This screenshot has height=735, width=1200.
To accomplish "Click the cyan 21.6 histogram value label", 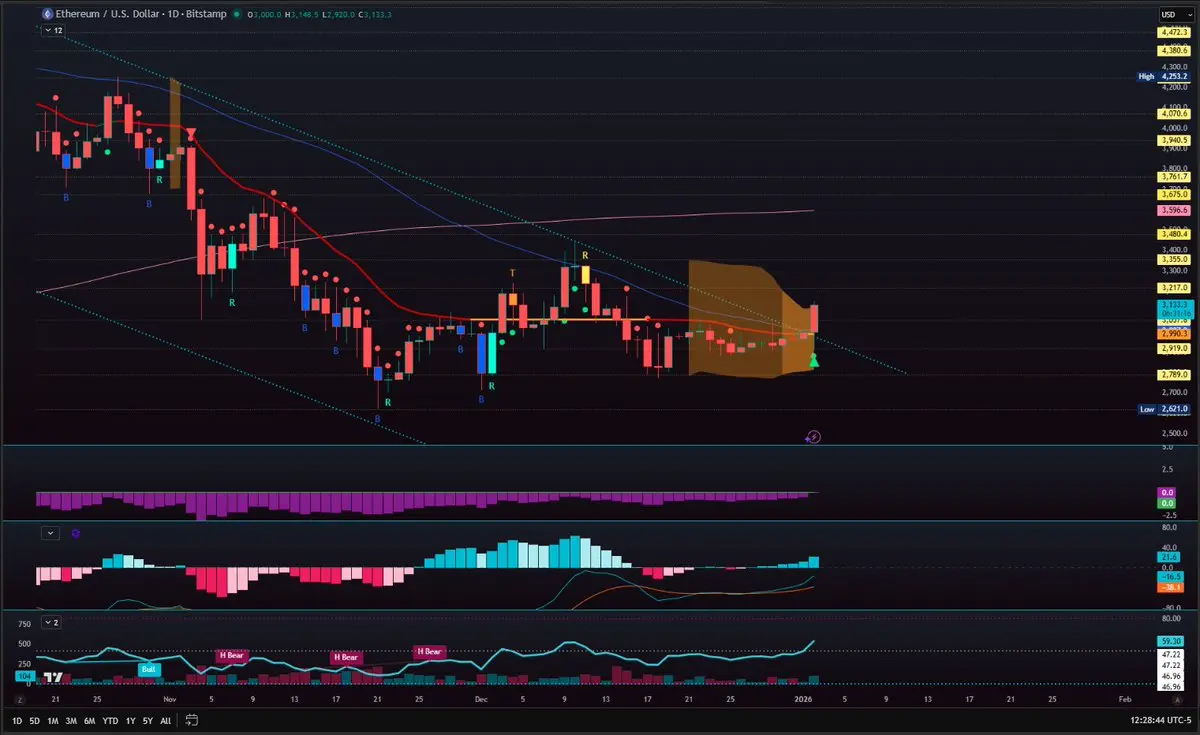I will 1167,557.
